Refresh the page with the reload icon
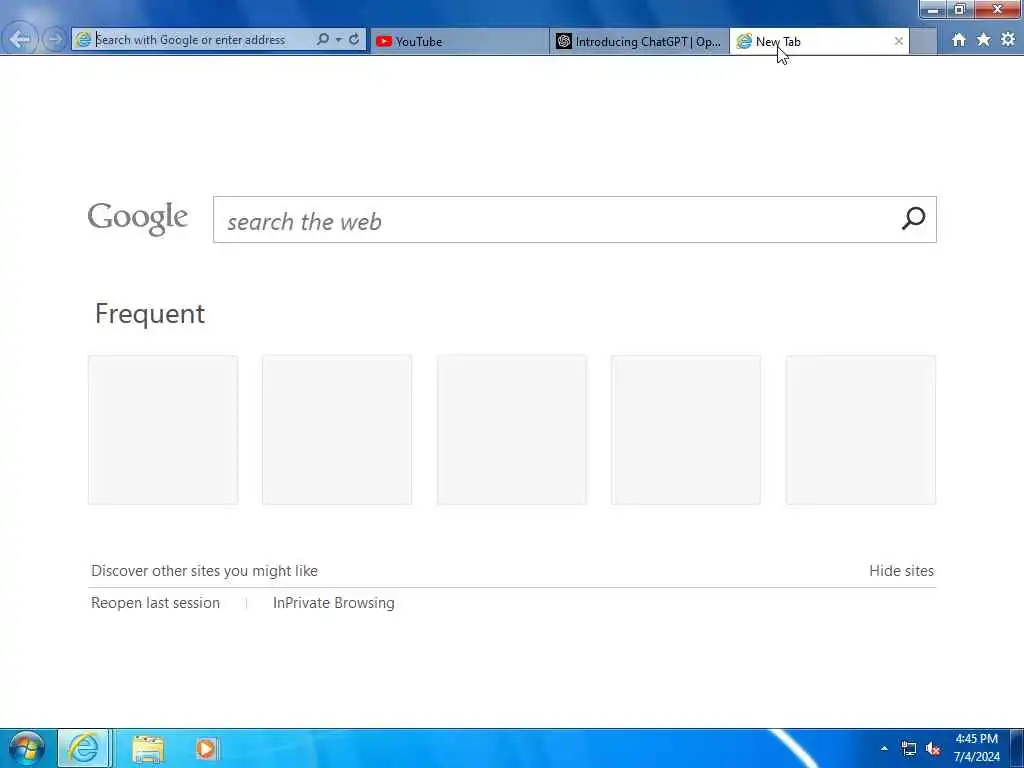Viewport: 1024px width, 768px height. click(353, 39)
